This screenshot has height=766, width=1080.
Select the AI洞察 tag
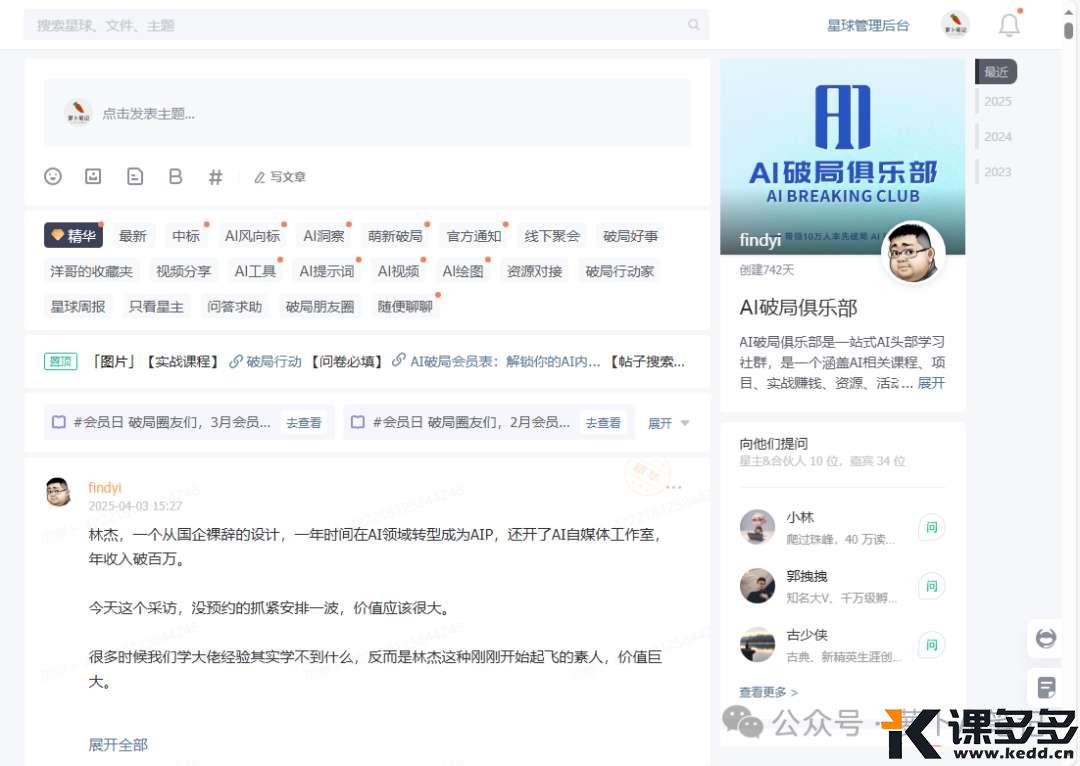click(x=324, y=236)
